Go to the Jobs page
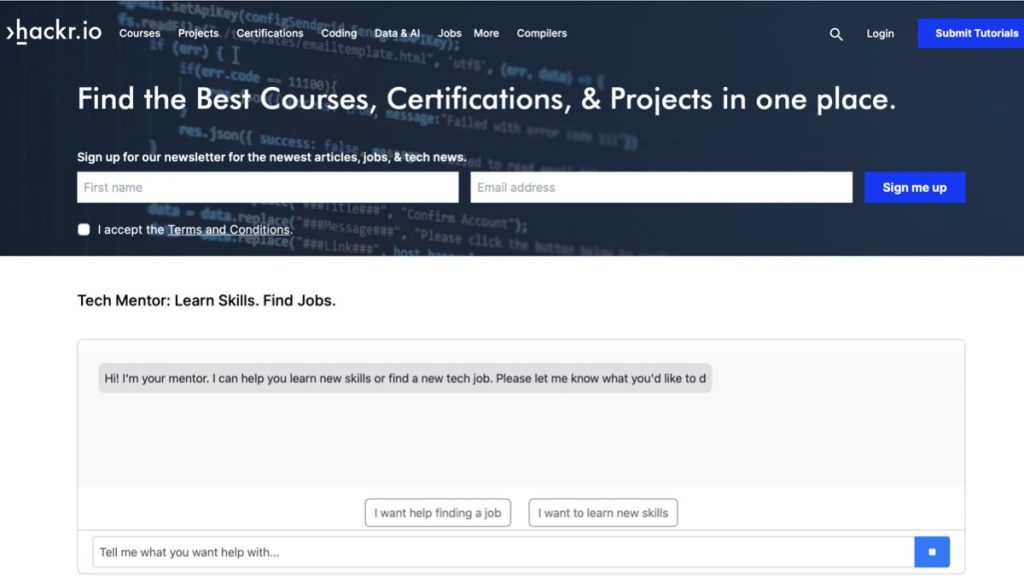Image resolution: width=1024 pixels, height=576 pixels. click(x=449, y=33)
